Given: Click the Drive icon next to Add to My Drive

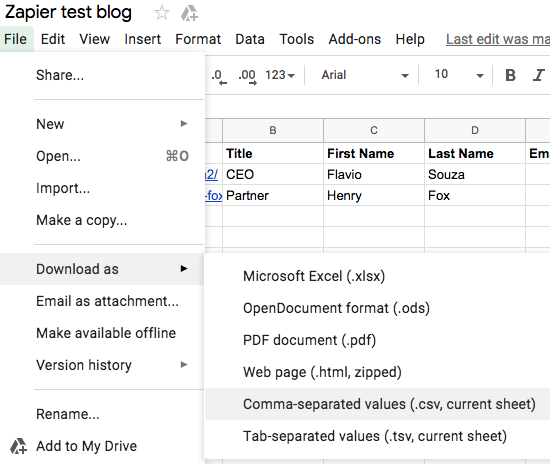Looking at the screenshot, I should (18, 446).
